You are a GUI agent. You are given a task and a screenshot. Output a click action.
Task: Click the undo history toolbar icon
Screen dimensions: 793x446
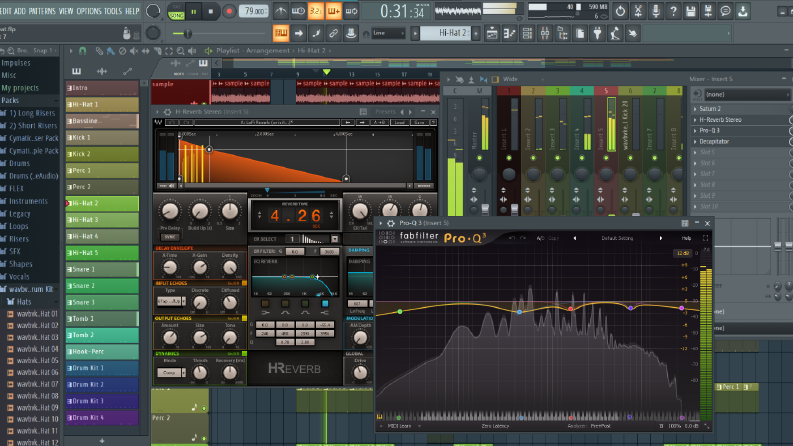pyautogui.click(x=620, y=11)
